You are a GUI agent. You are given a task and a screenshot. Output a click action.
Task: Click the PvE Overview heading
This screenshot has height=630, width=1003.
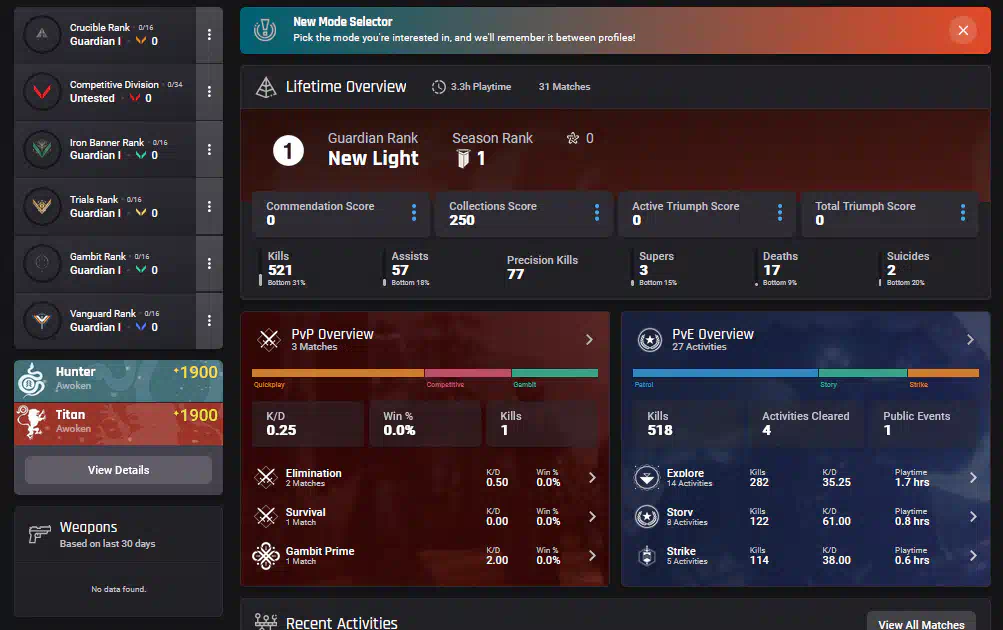click(x=713, y=334)
